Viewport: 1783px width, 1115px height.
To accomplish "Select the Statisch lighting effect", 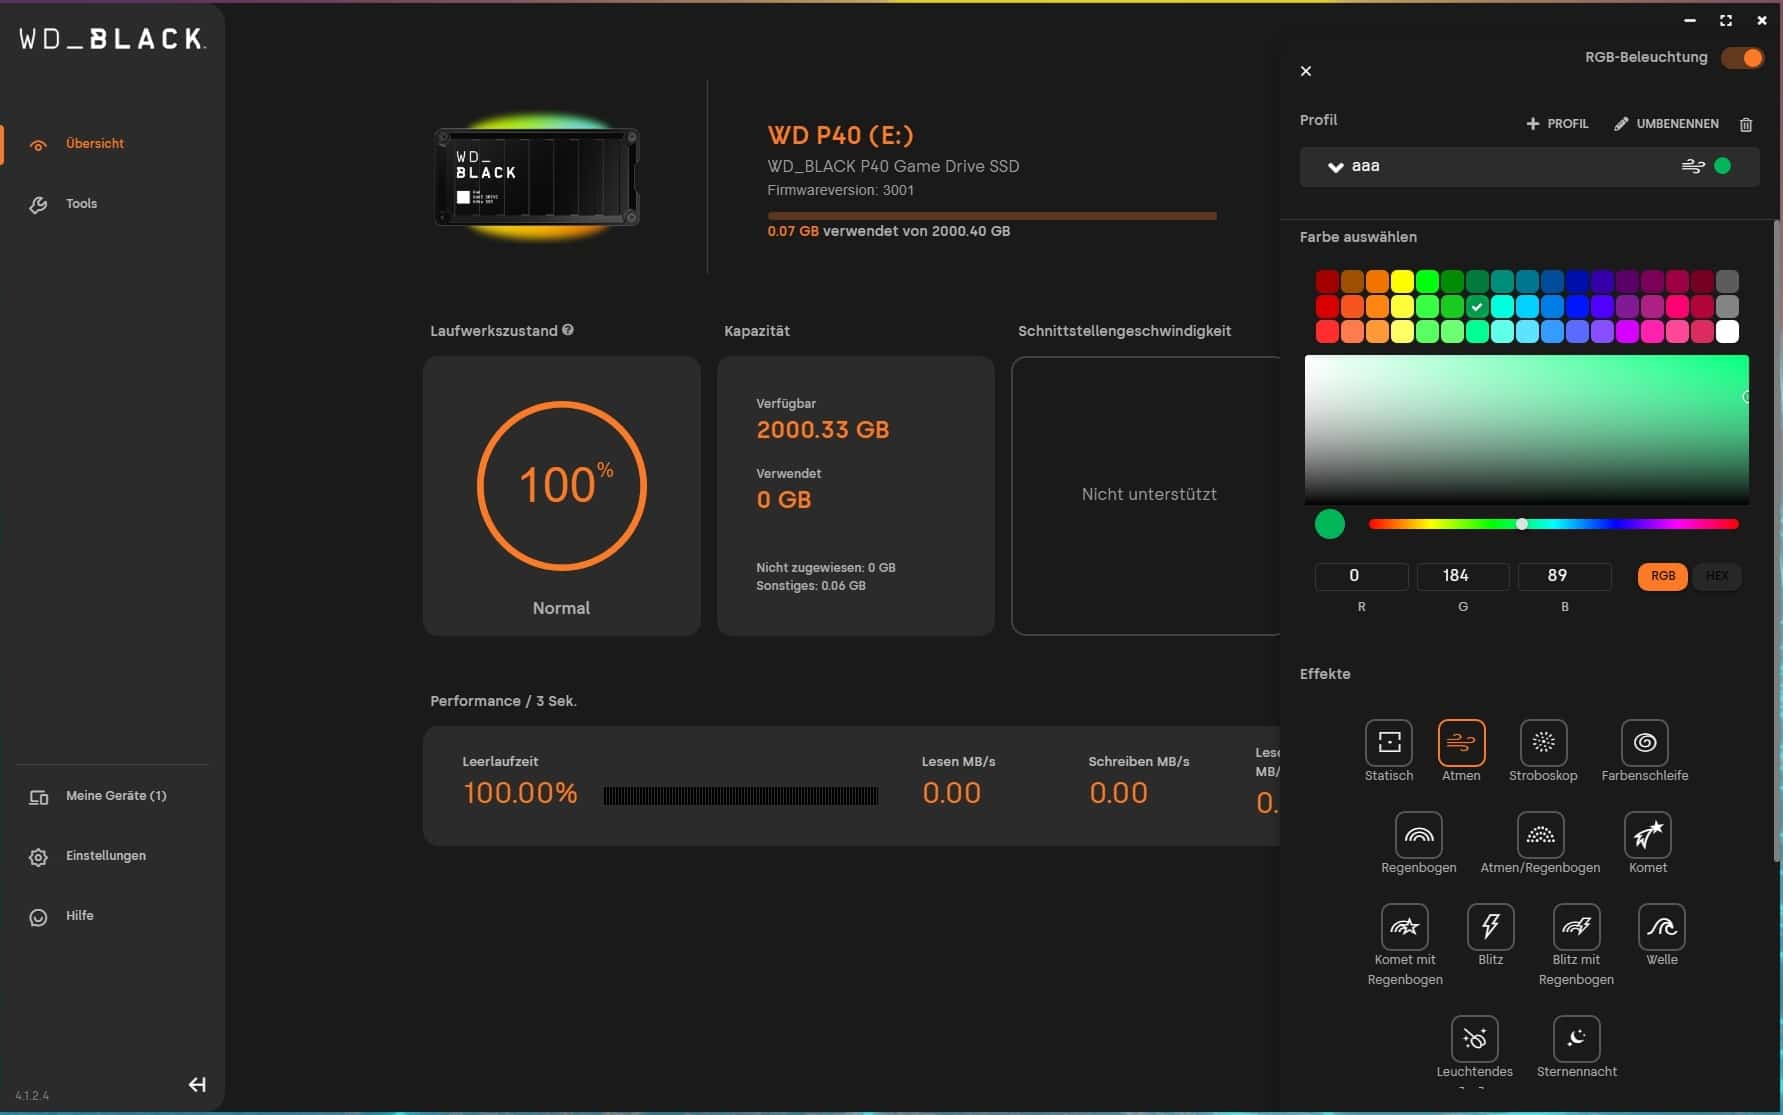I will [x=1388, y=743].
